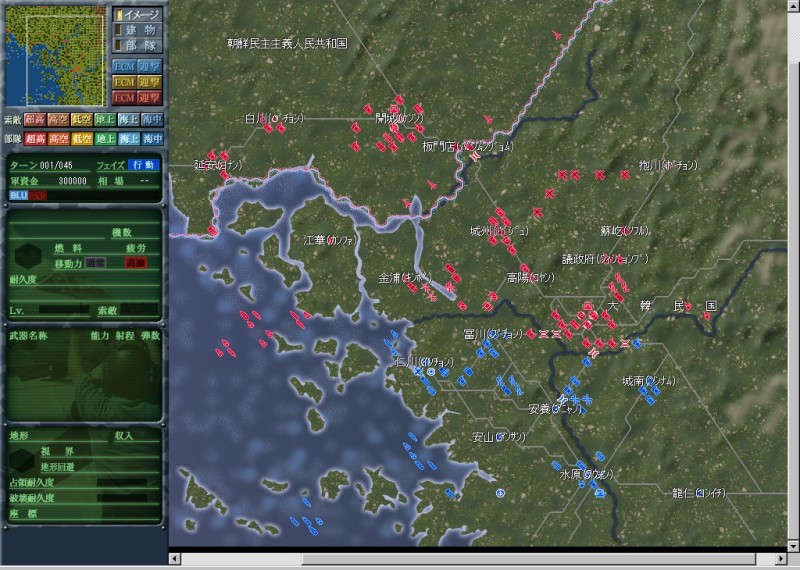Toggle the 建物 display option
Viewport: 800px width, 570px height.
pyautogui.click(x=137, y=30)
